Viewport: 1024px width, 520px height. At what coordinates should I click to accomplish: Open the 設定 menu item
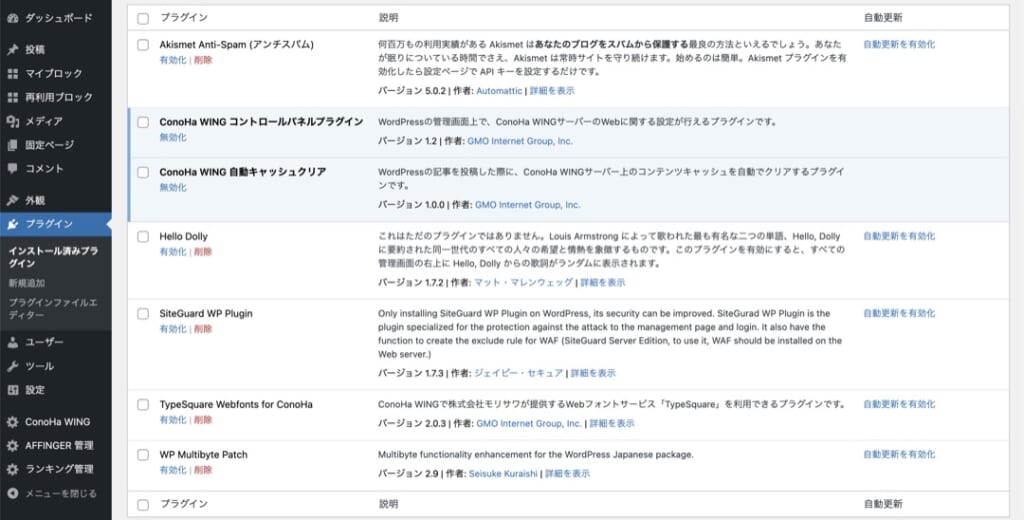tap(56, 390)
